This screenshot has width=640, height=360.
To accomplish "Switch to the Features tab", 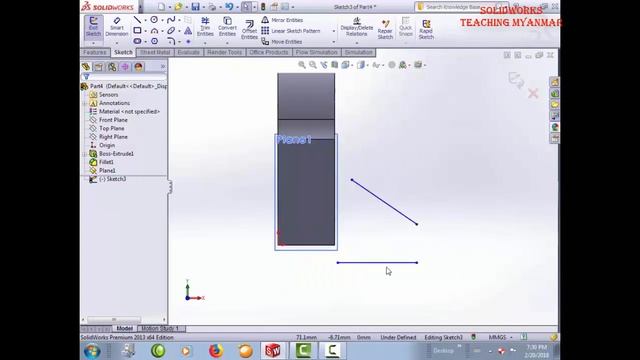I will (x=95, y=52).
